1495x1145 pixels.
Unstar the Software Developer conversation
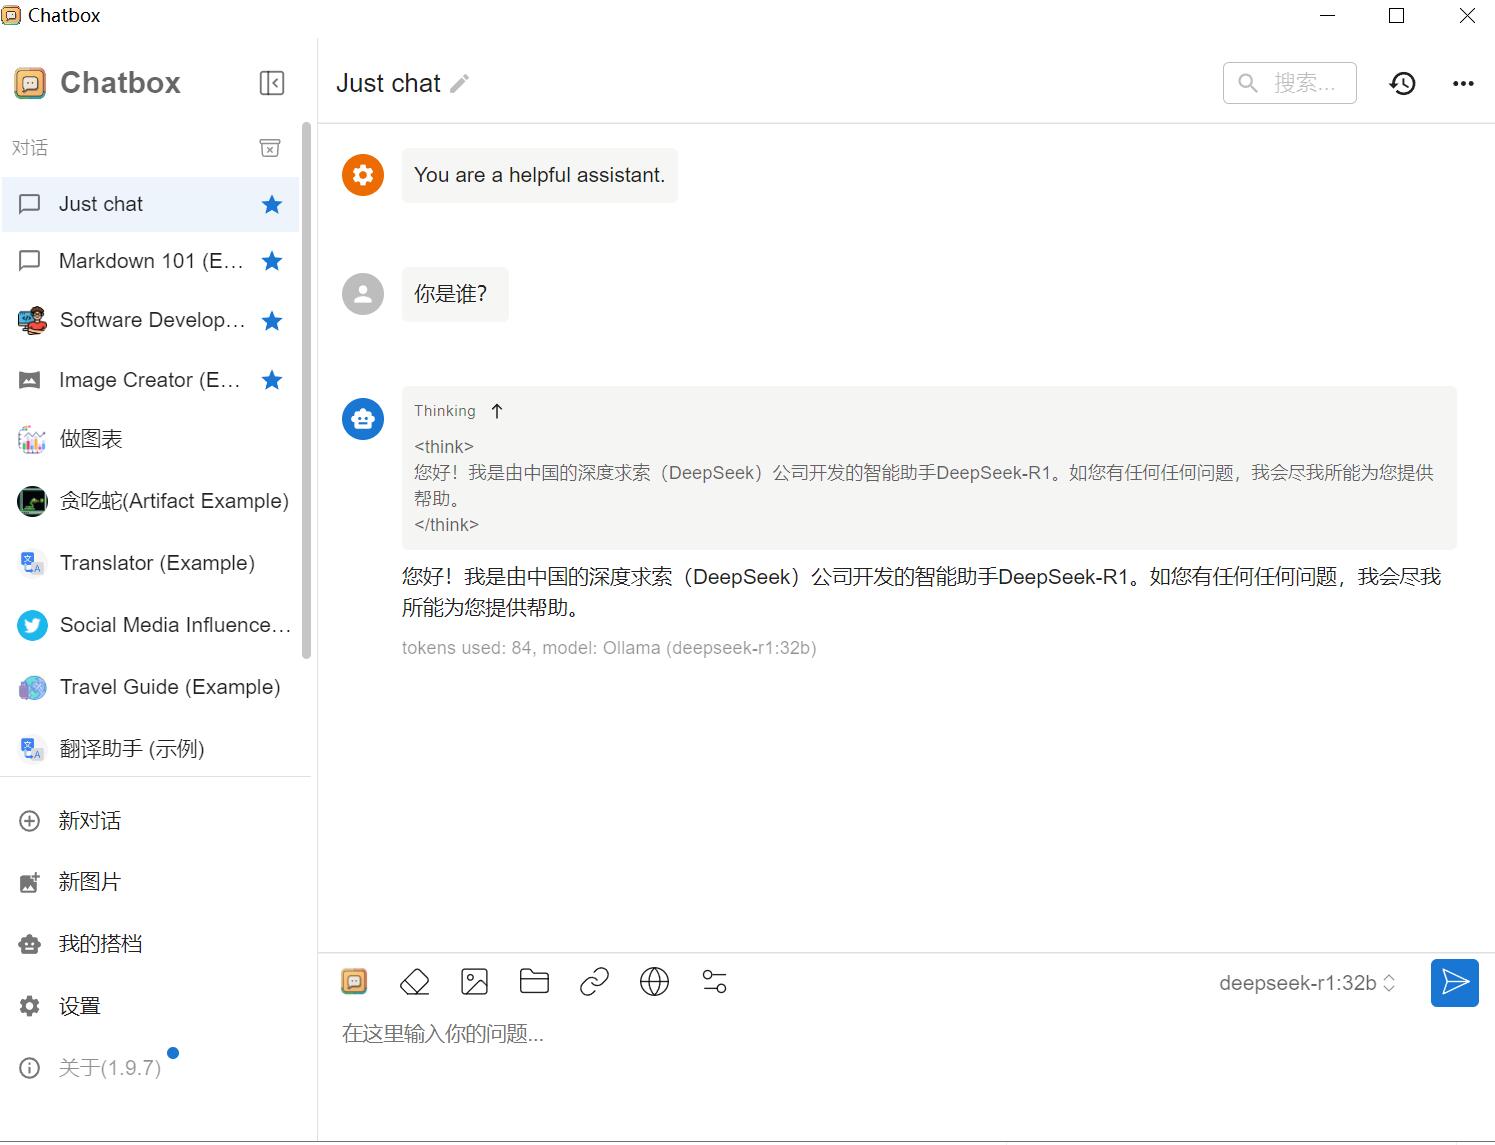tap(272, 321)
